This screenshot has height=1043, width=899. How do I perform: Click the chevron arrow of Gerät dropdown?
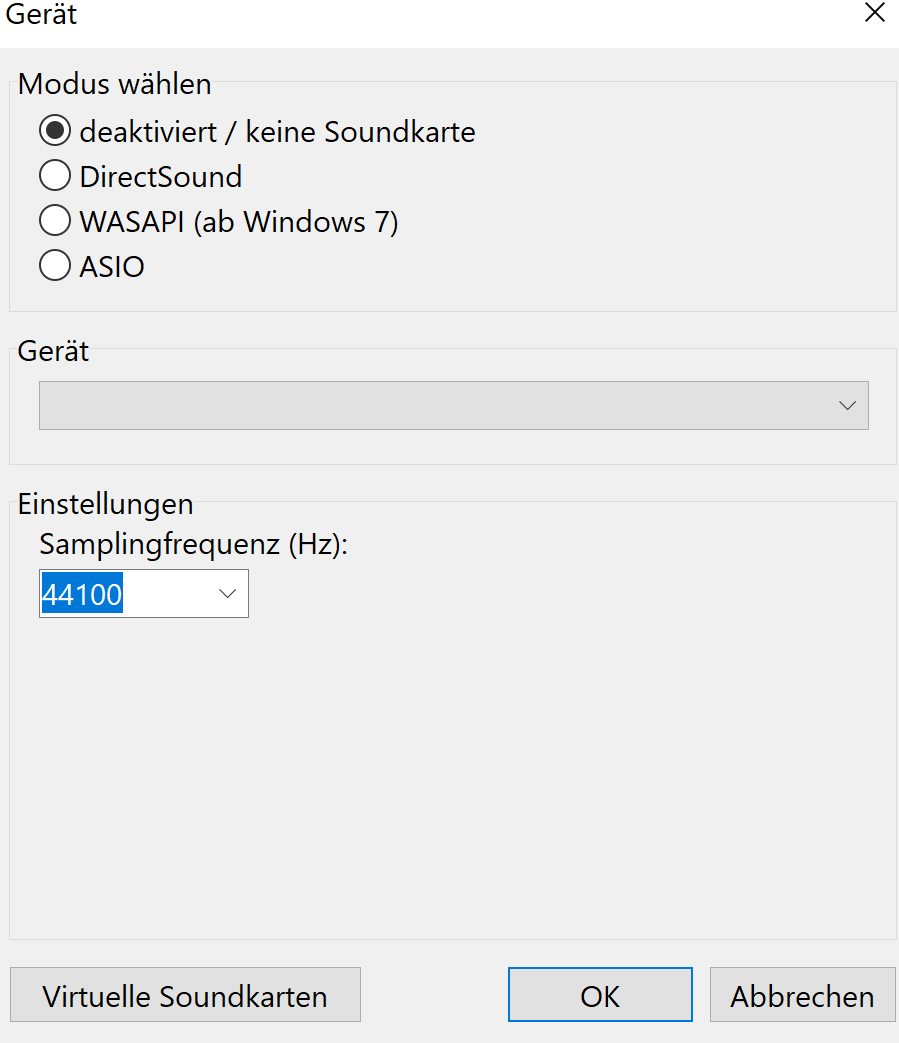[x=847, y=405]
